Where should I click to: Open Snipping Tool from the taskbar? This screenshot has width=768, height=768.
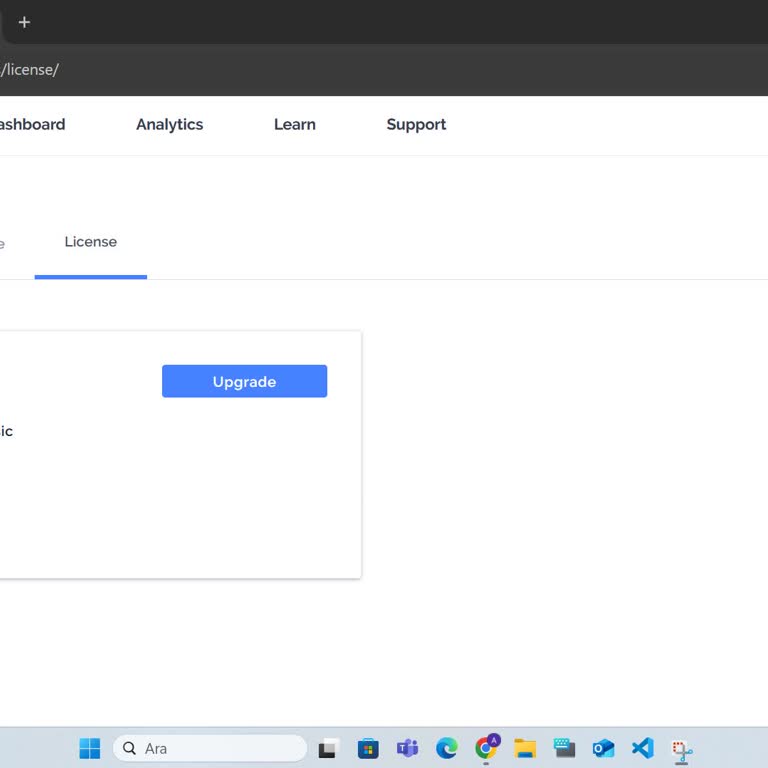point(682,749)
